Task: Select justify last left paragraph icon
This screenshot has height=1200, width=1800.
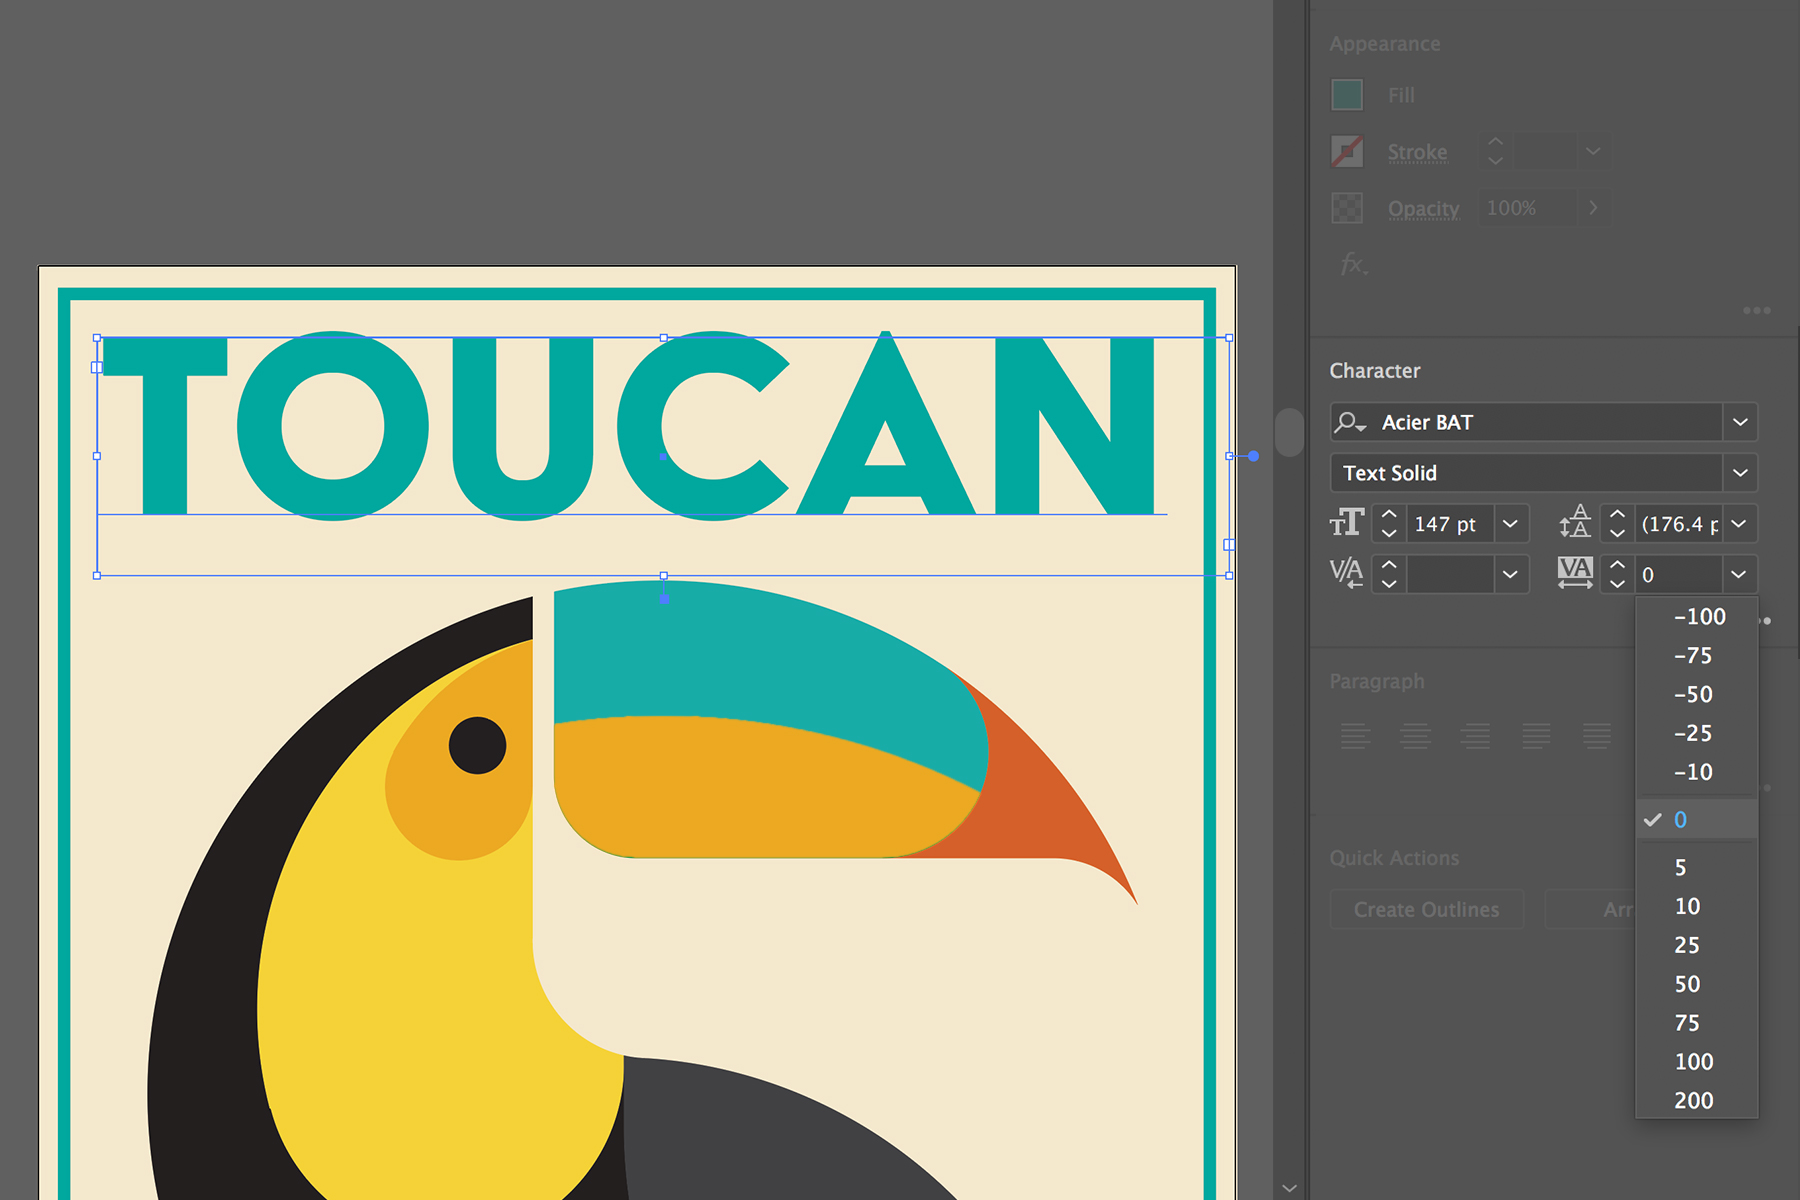Action: point(1536,736)
